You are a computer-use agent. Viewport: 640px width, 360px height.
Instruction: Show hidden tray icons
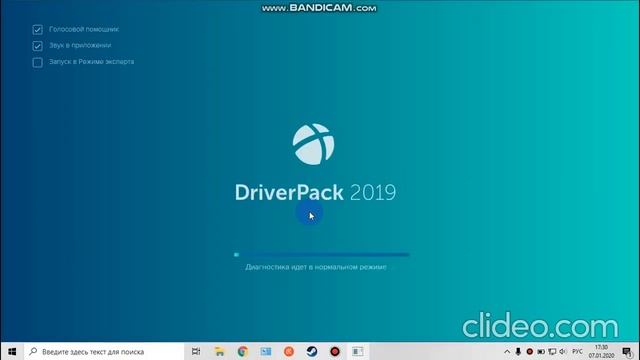[x=507, y=351]
